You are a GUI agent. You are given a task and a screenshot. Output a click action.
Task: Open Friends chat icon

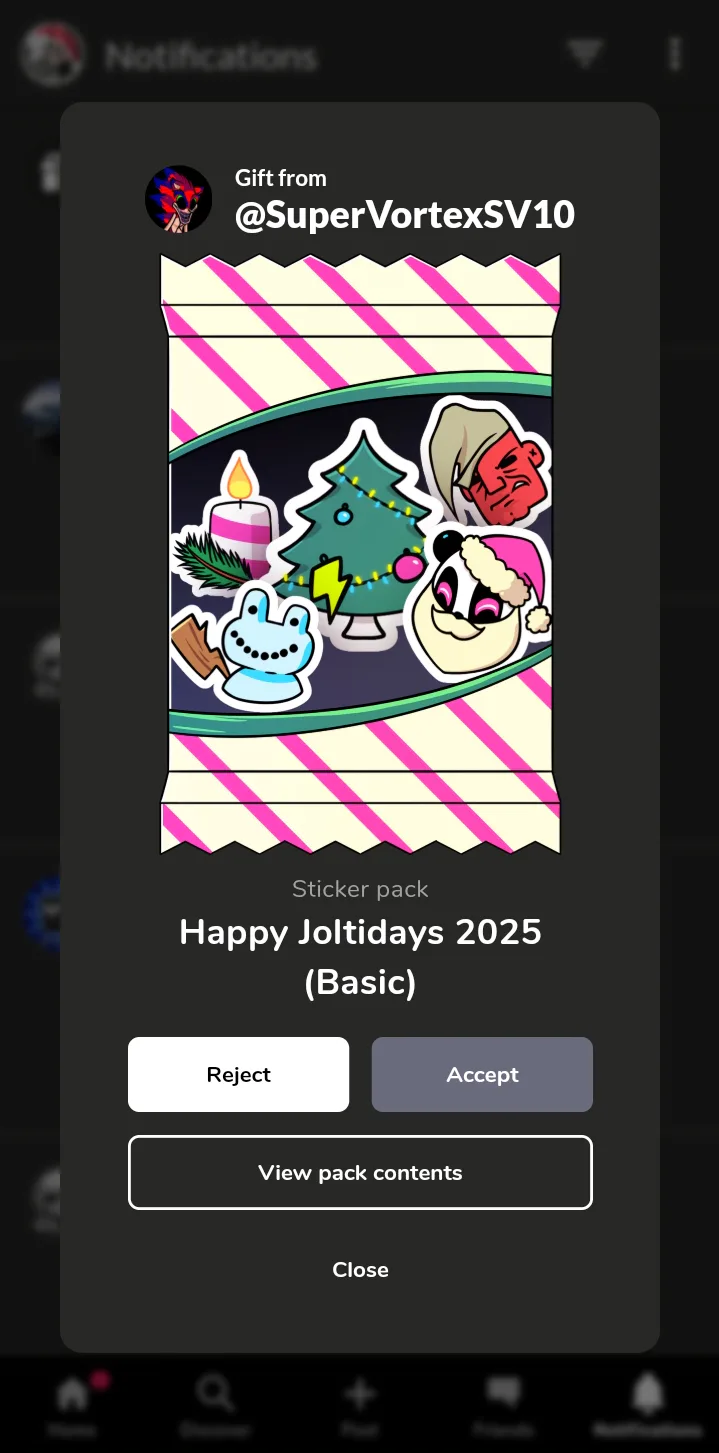(503, 1393)
